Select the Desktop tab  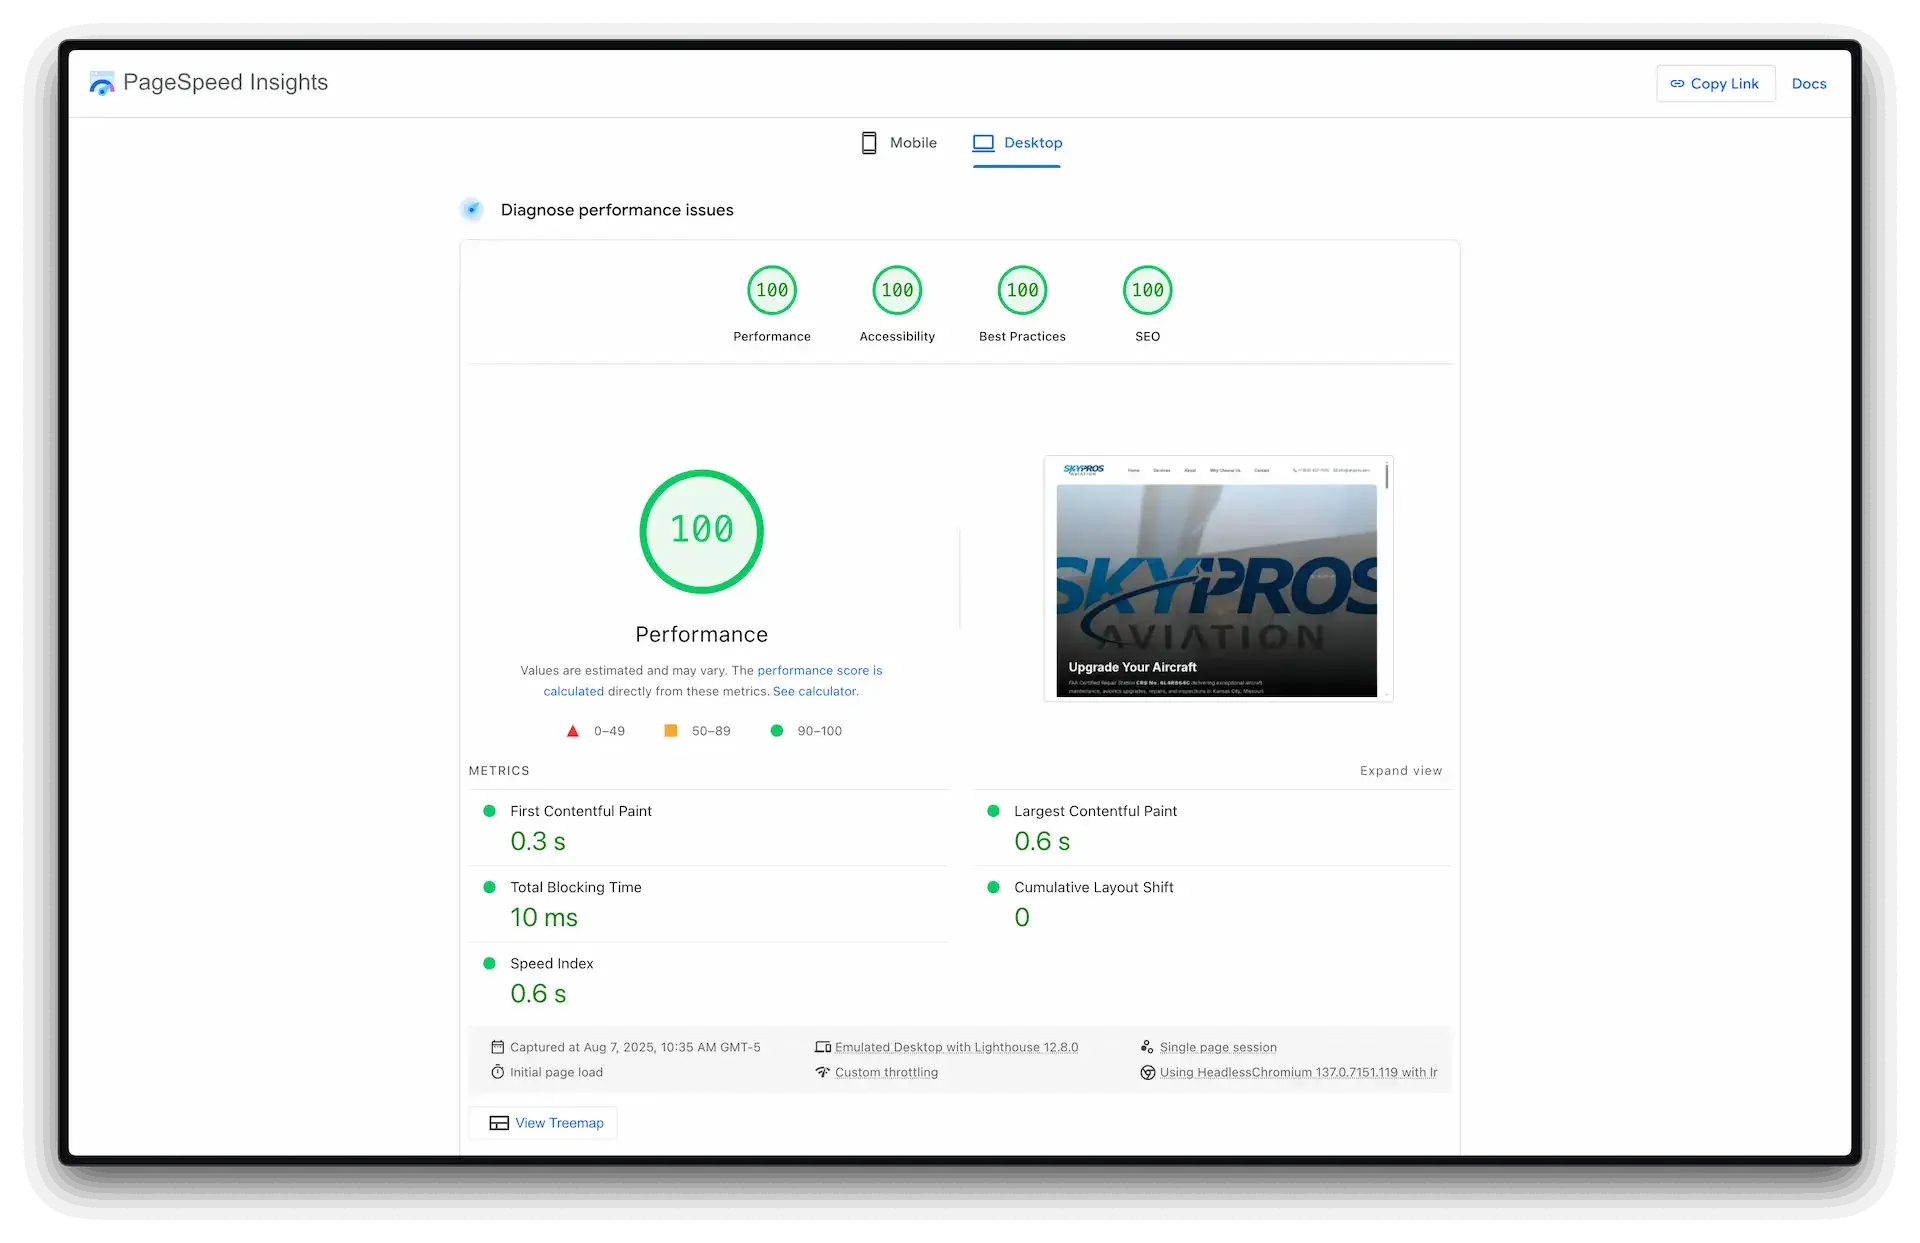coord(1017,143)
